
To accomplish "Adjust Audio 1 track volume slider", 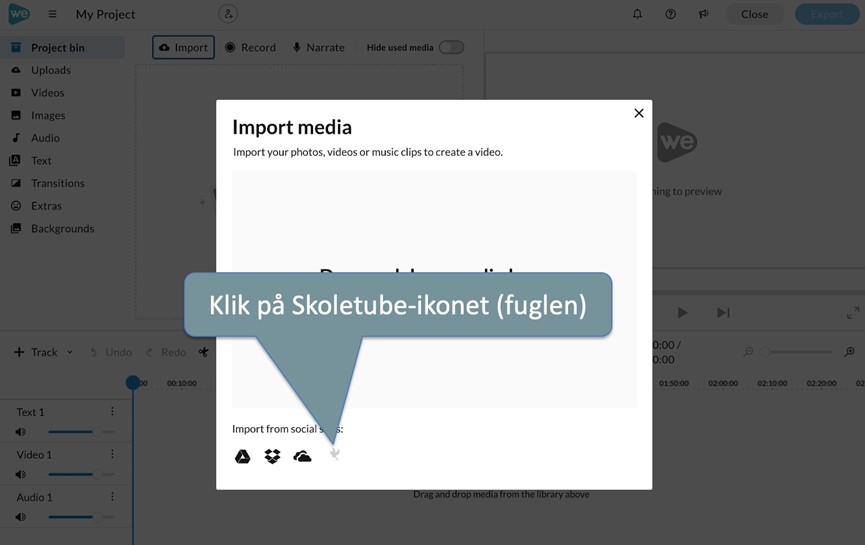I will pos(82,517).
